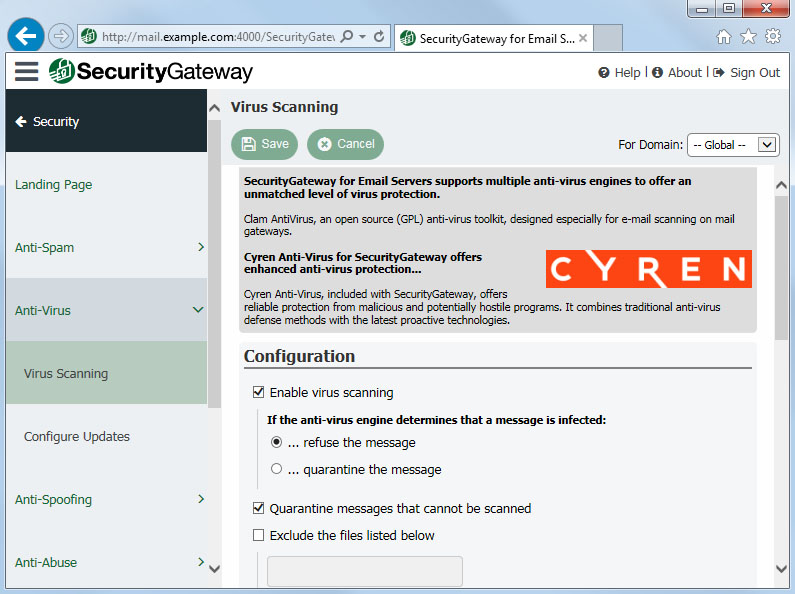Sign Out of SecurityGateway
This screenshot has height=594, width=795.
pyautogui.click(x=754, y=73)
